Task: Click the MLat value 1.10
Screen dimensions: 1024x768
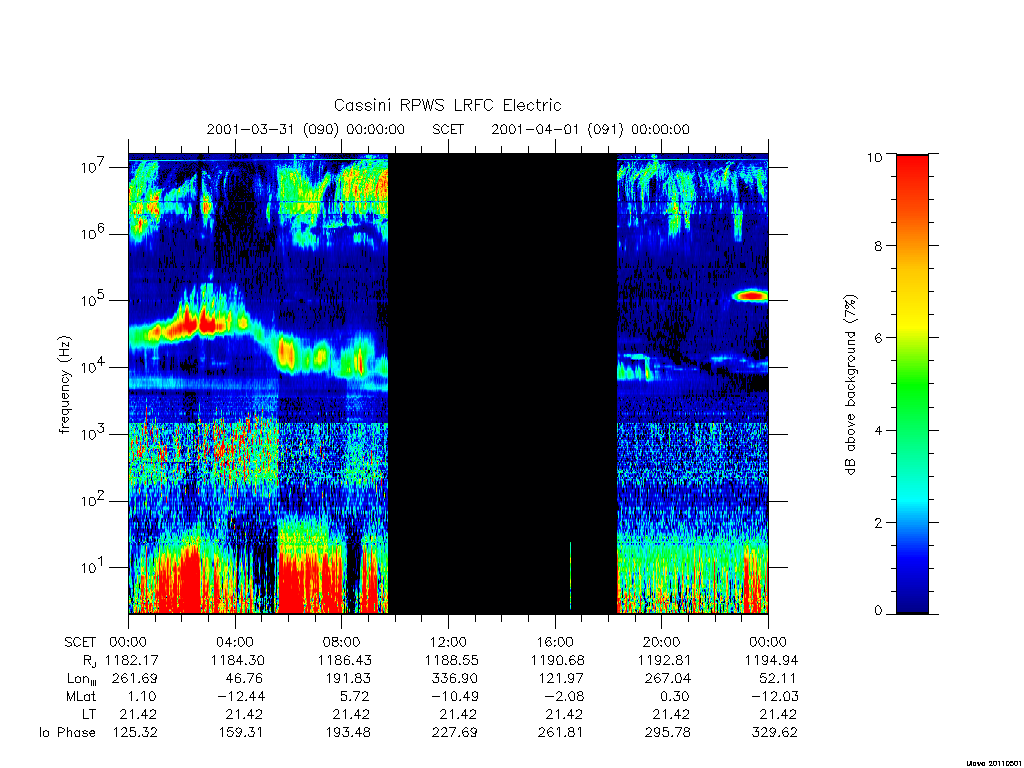Action: [x=143, y=696]
